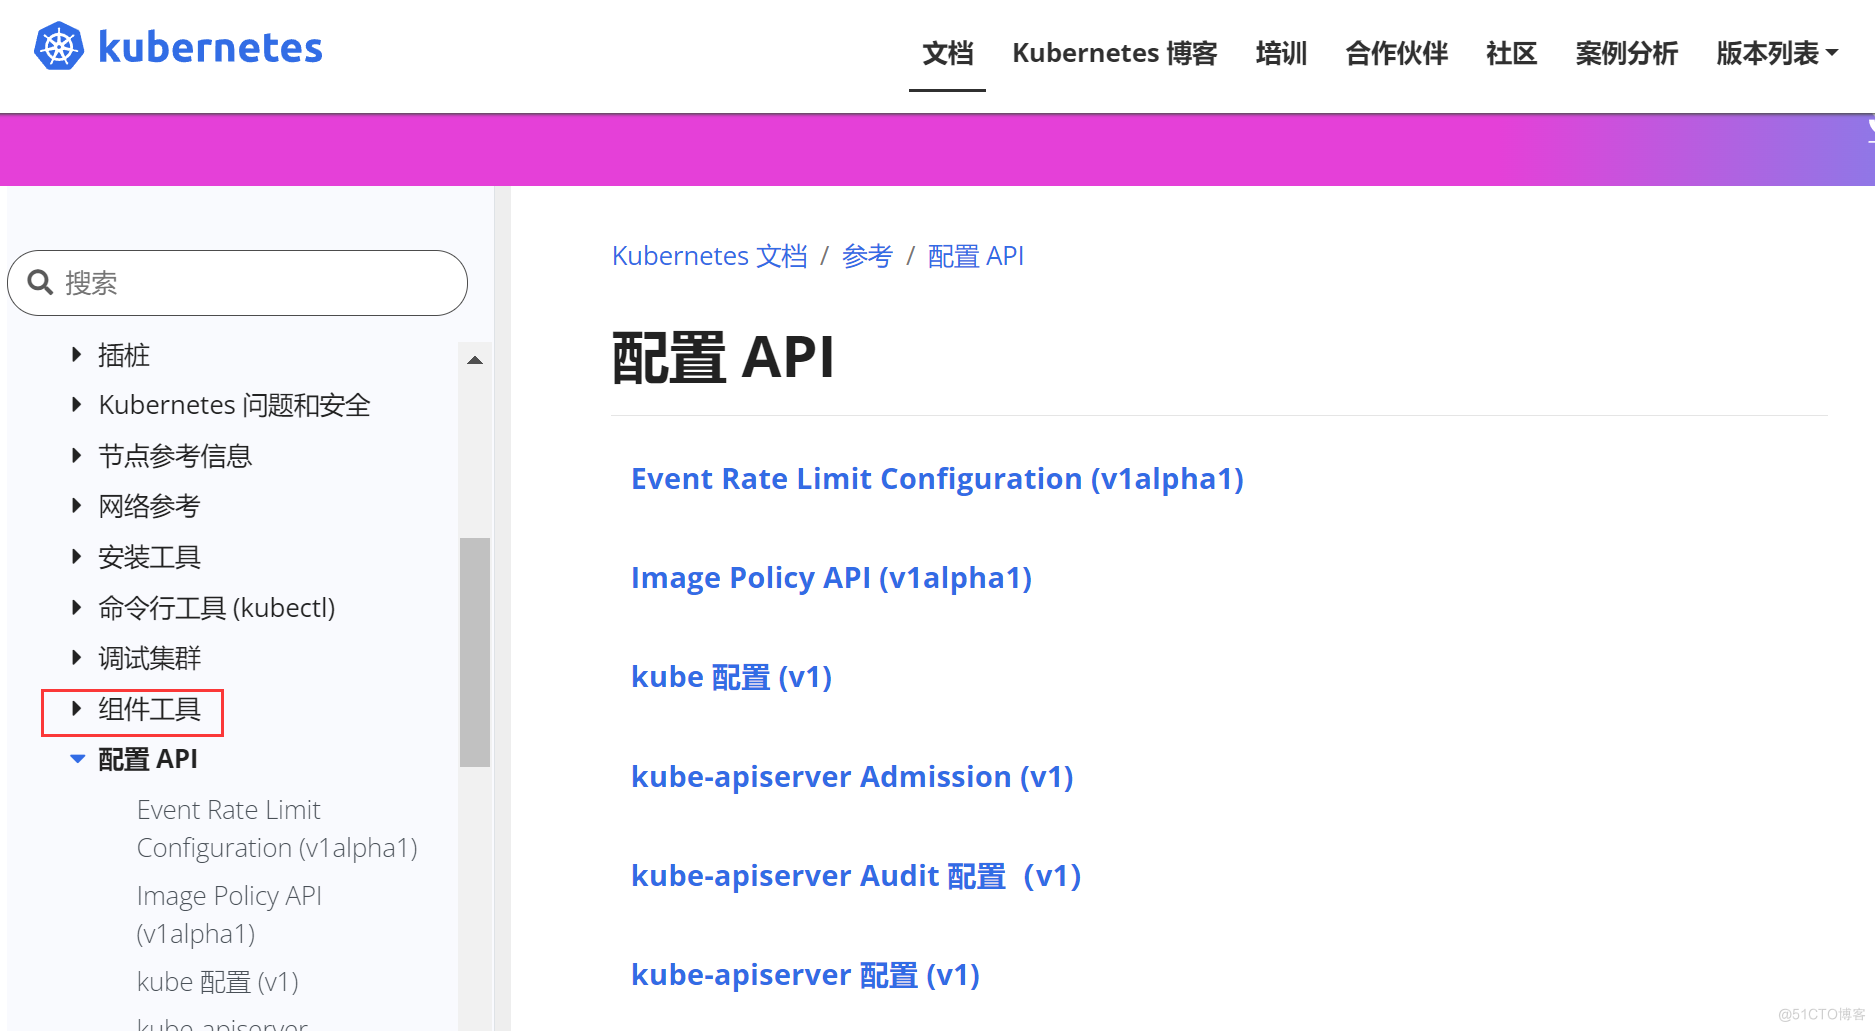This screenshot has height=1031, width=1875.
Task: Open 培训 in top navigation
Action: click(1281, 53)
